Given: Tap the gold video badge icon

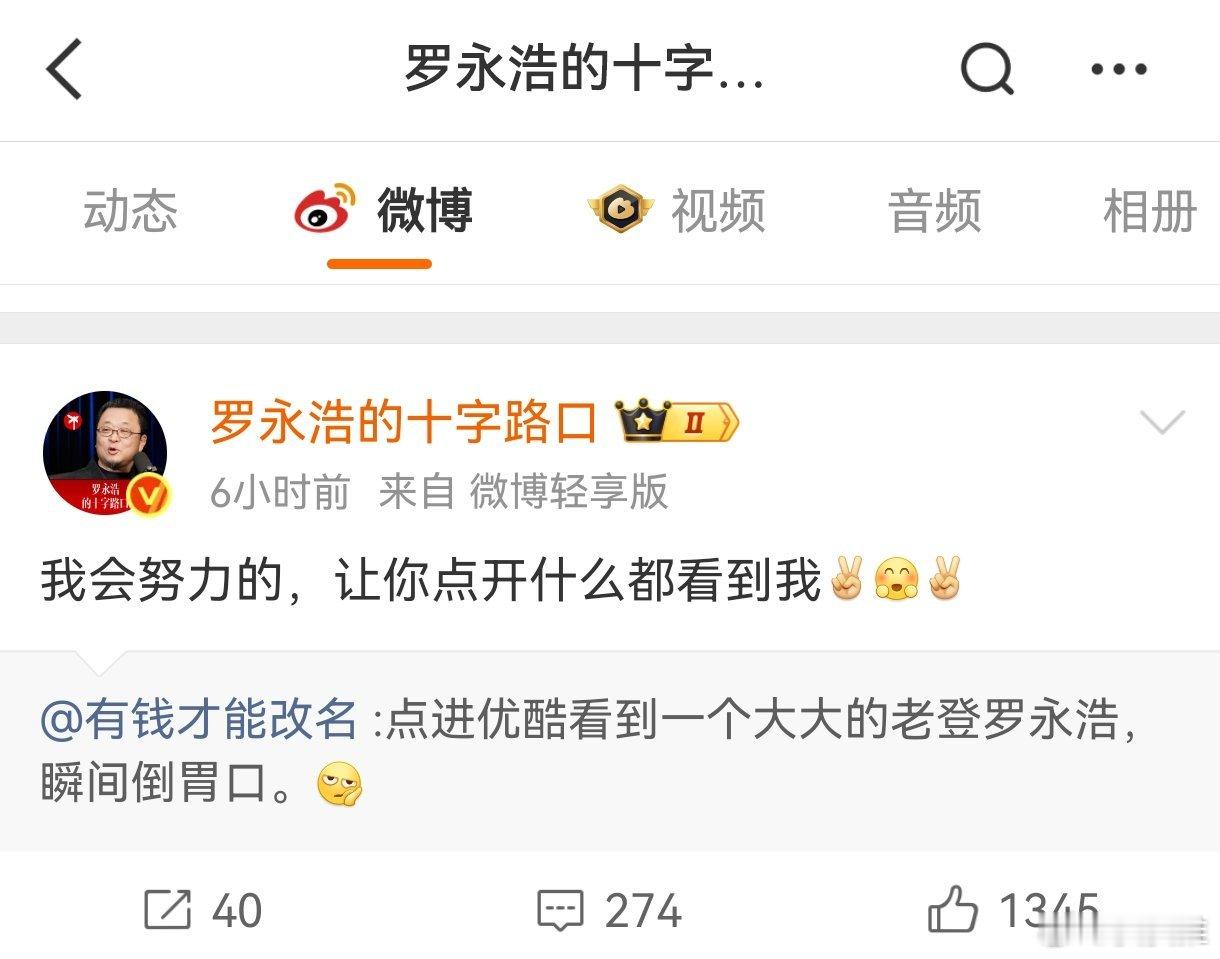Looking at the screenshot, I should (621, 209).
